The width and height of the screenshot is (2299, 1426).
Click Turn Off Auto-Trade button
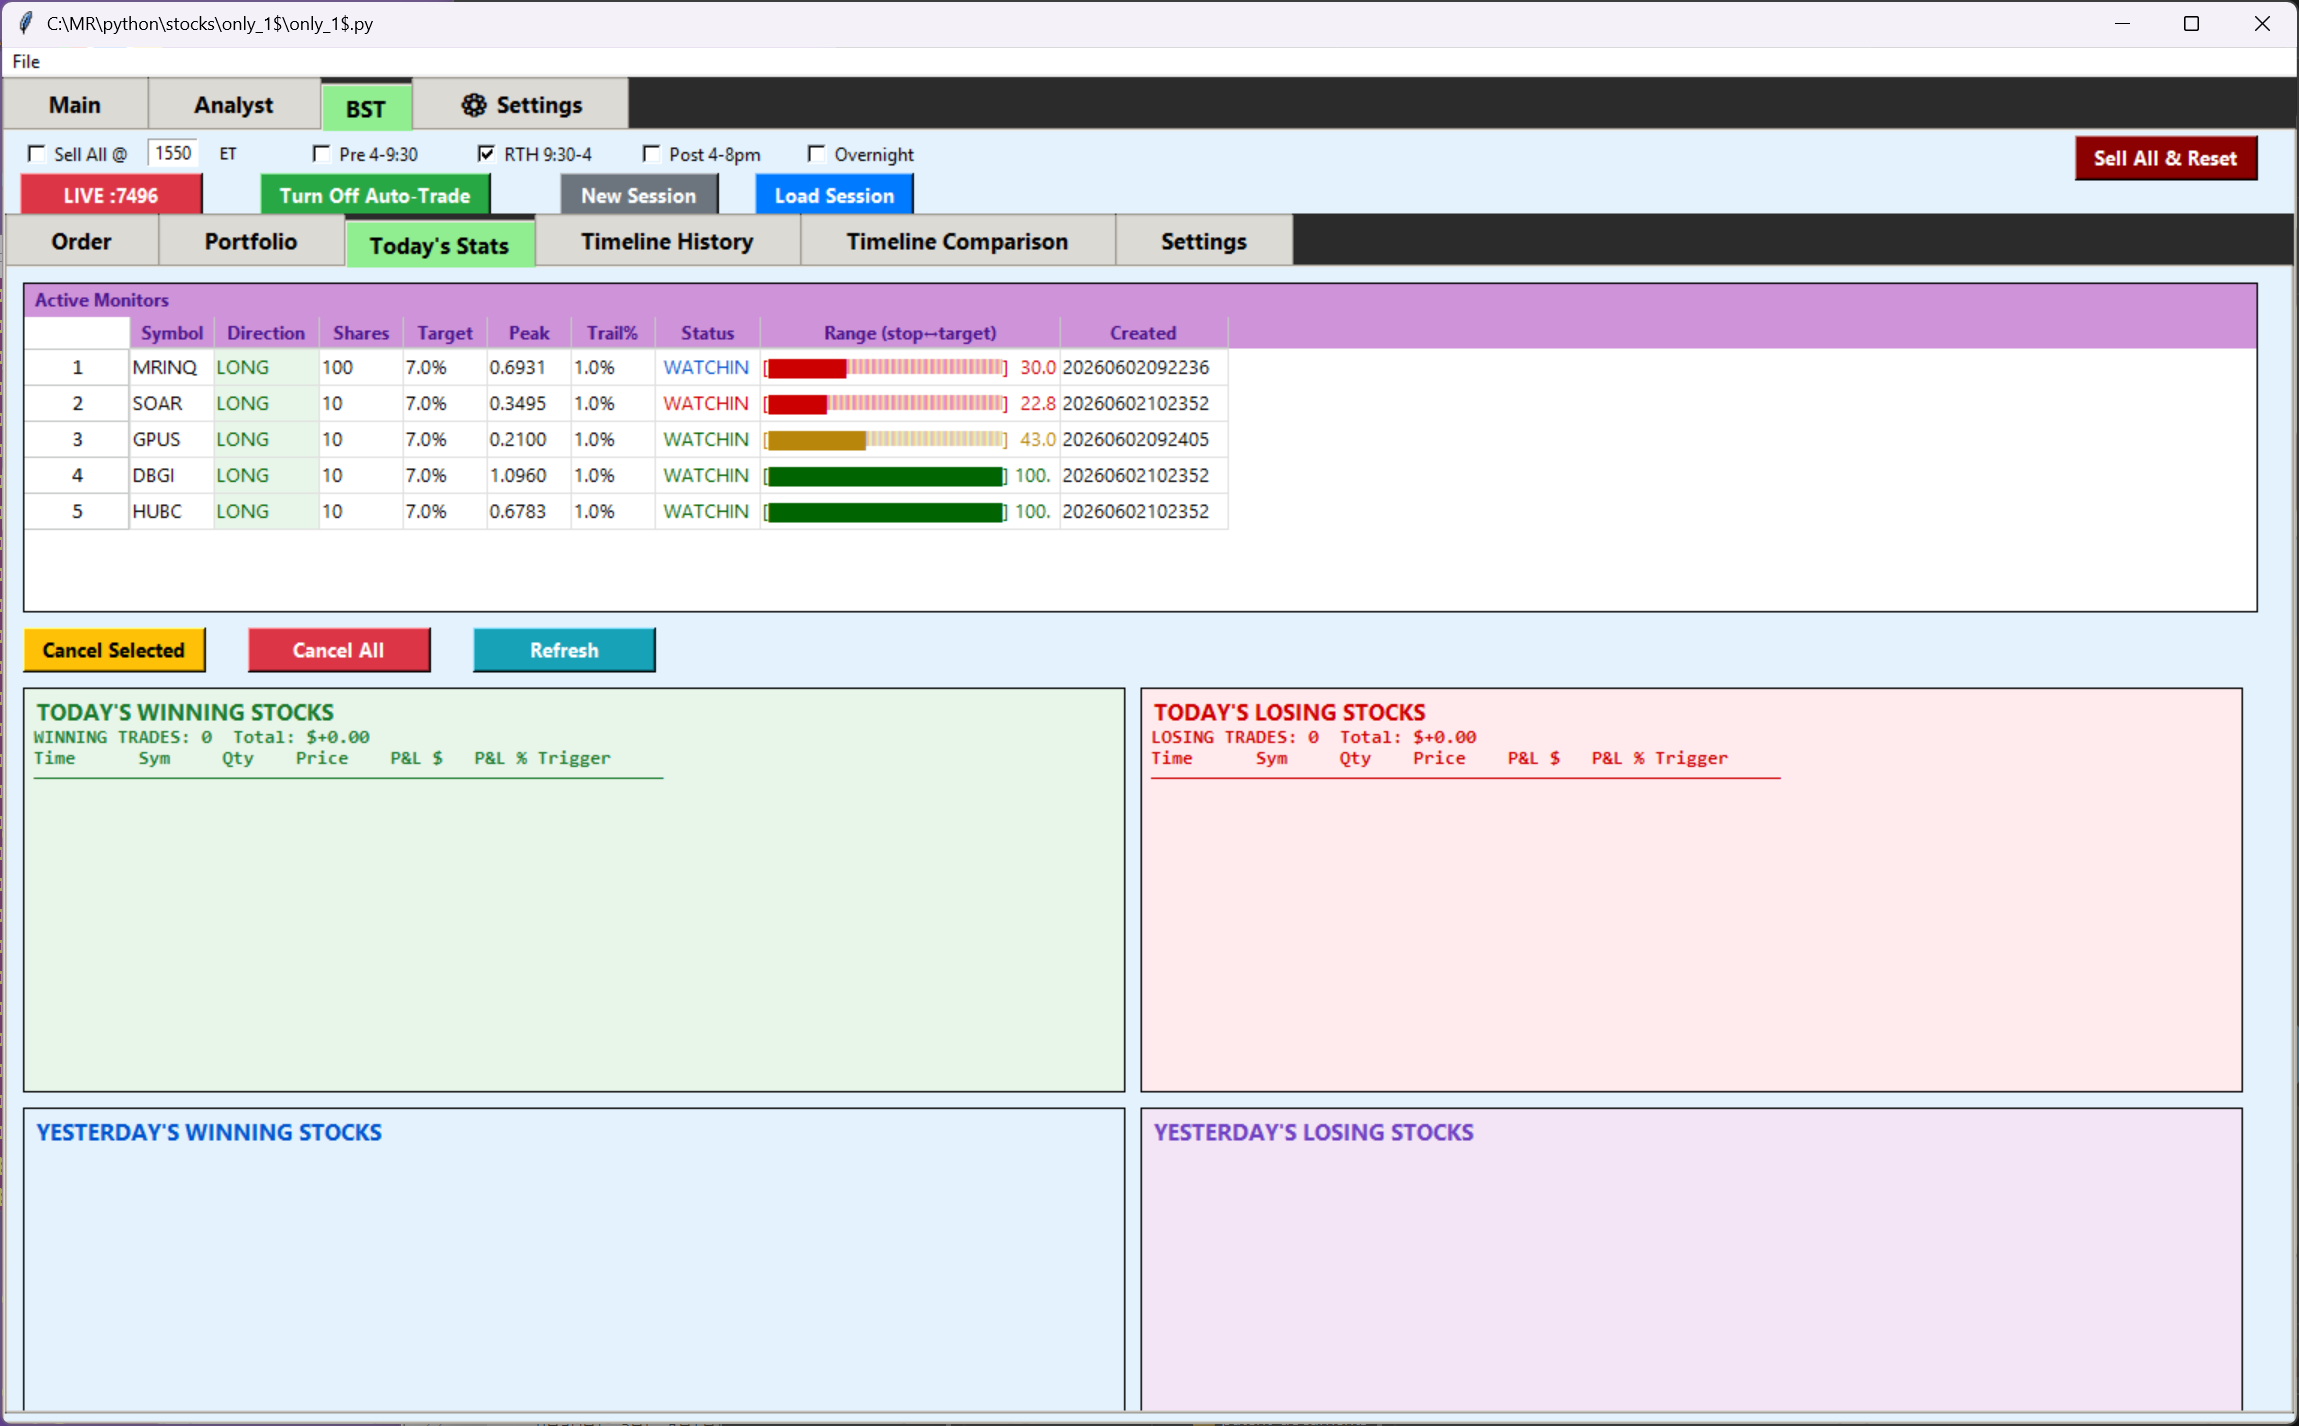tap(375, 195)
